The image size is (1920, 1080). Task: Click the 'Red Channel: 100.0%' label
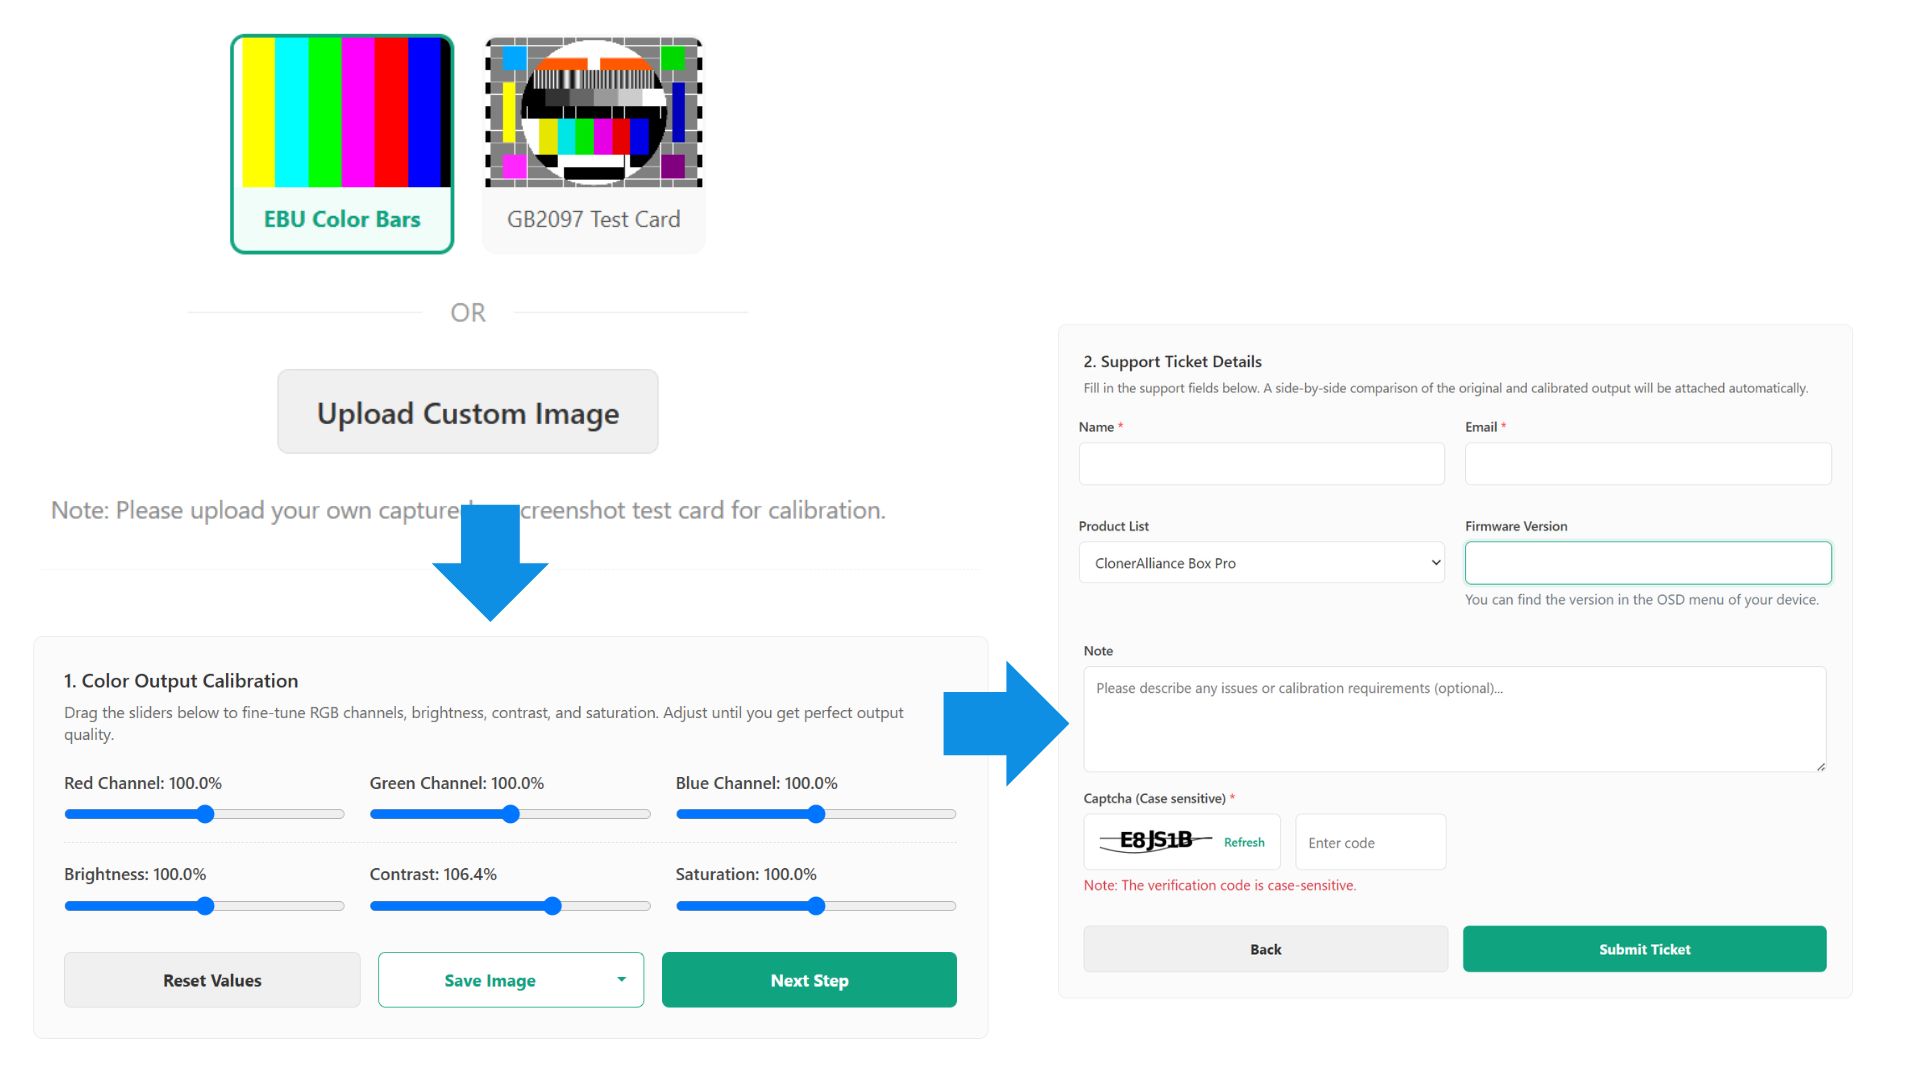(143, 783)
